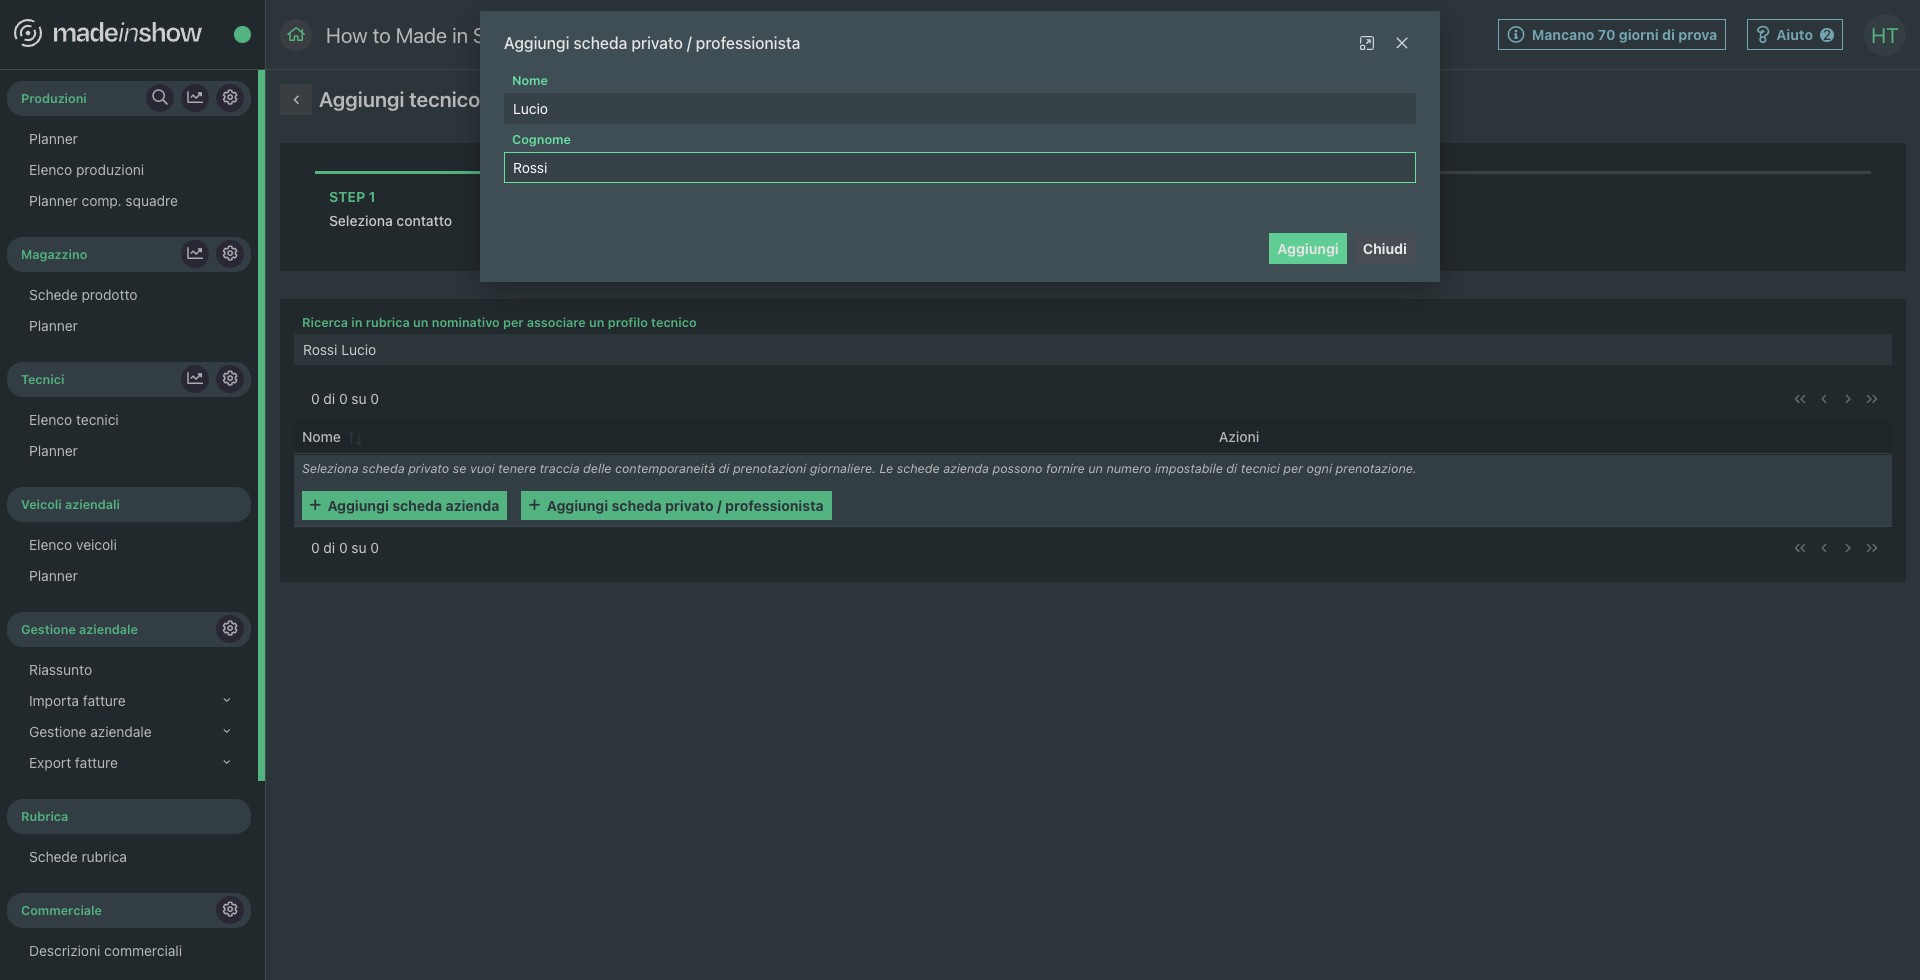The height and width of the screenshot is (980, 1920).
Task: Click the search icon in Produzioni section
Action: click(159, 98)
